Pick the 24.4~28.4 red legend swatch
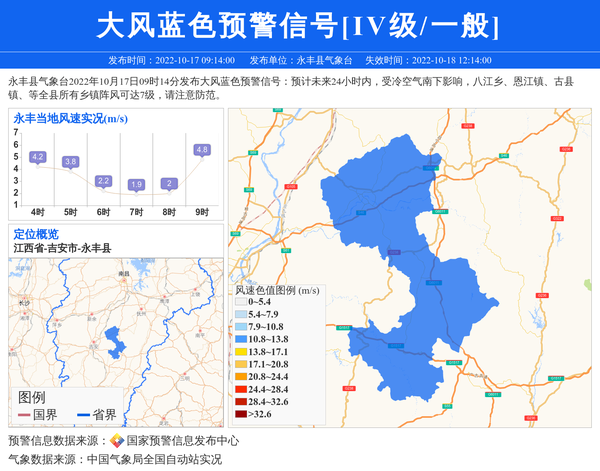This screenshot has height=471, width=600. [x=240, y=388]
